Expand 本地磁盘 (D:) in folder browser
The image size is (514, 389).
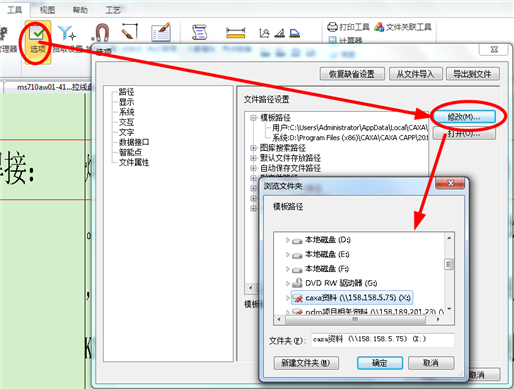point(287,240)
